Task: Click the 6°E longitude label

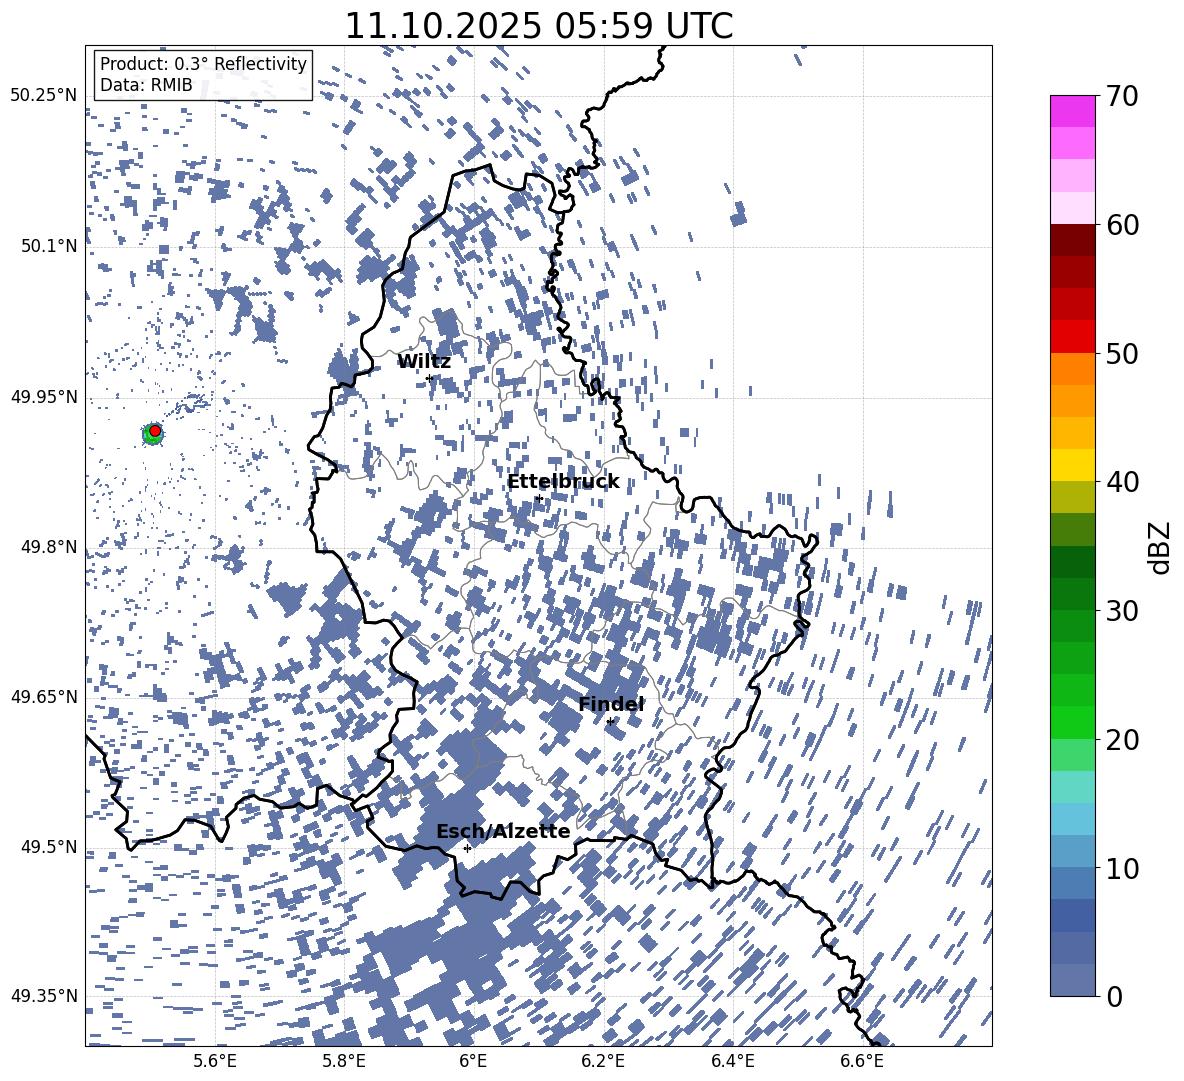Action: [x=473, y=1061]
